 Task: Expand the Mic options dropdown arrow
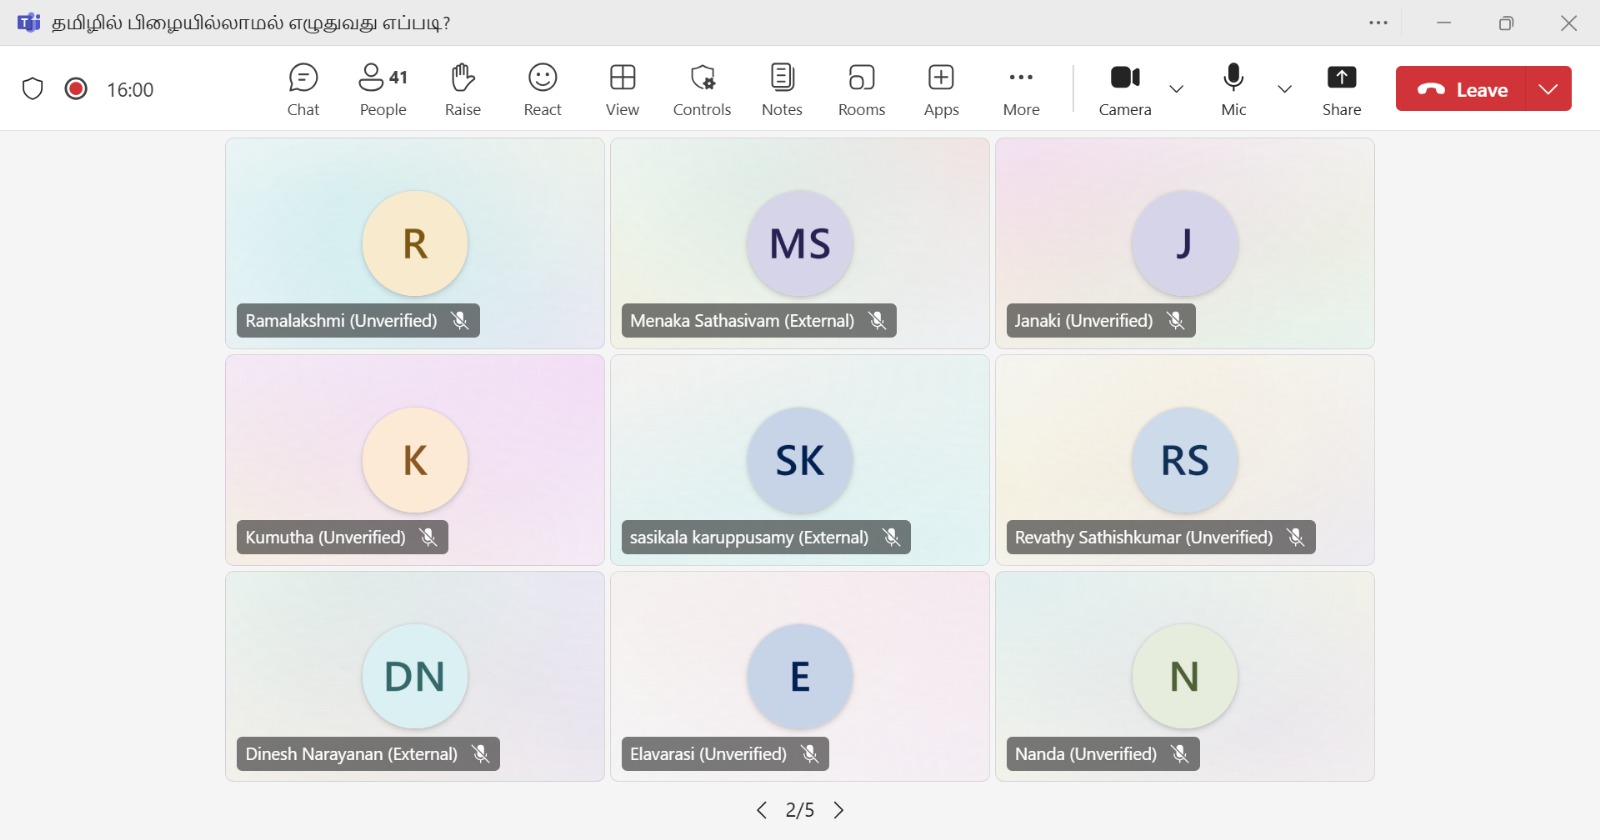[1285, 89]
